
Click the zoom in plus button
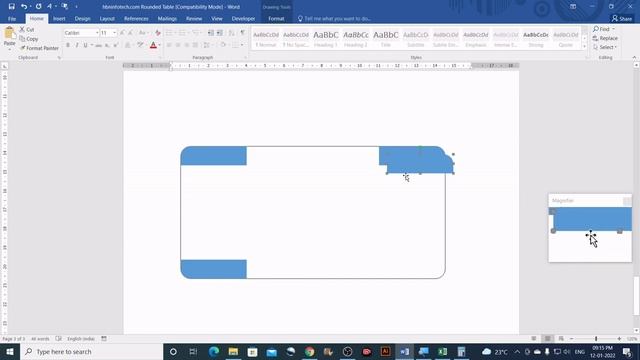point(619,339)
